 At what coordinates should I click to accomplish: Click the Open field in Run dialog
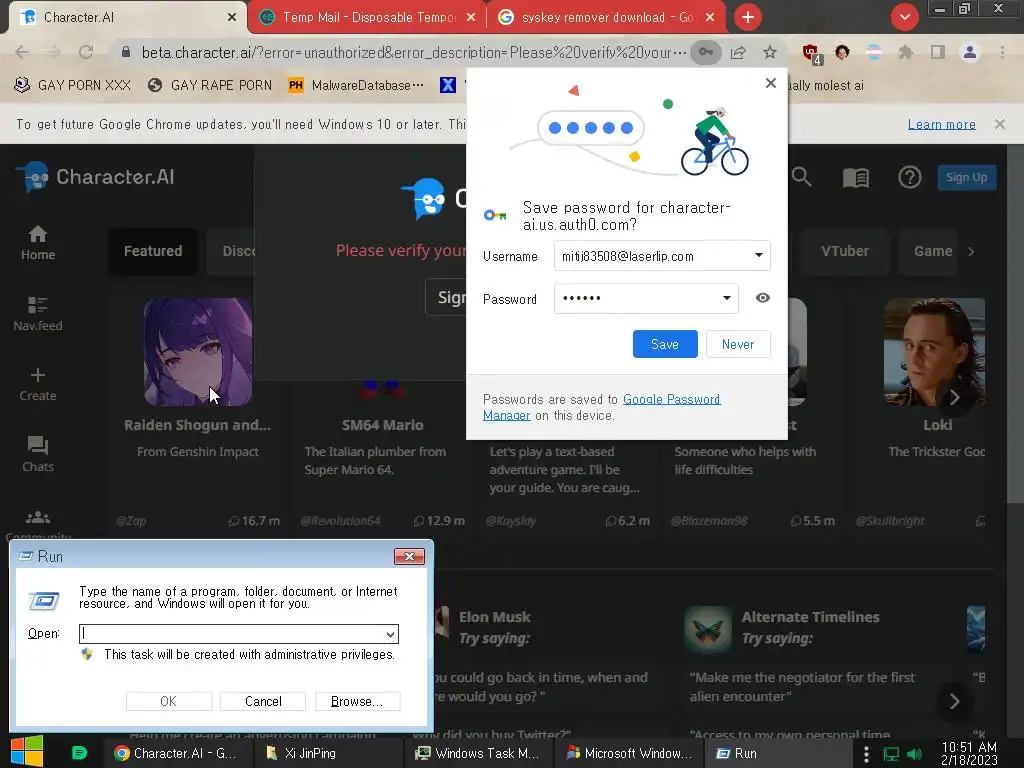click(239, 633)
